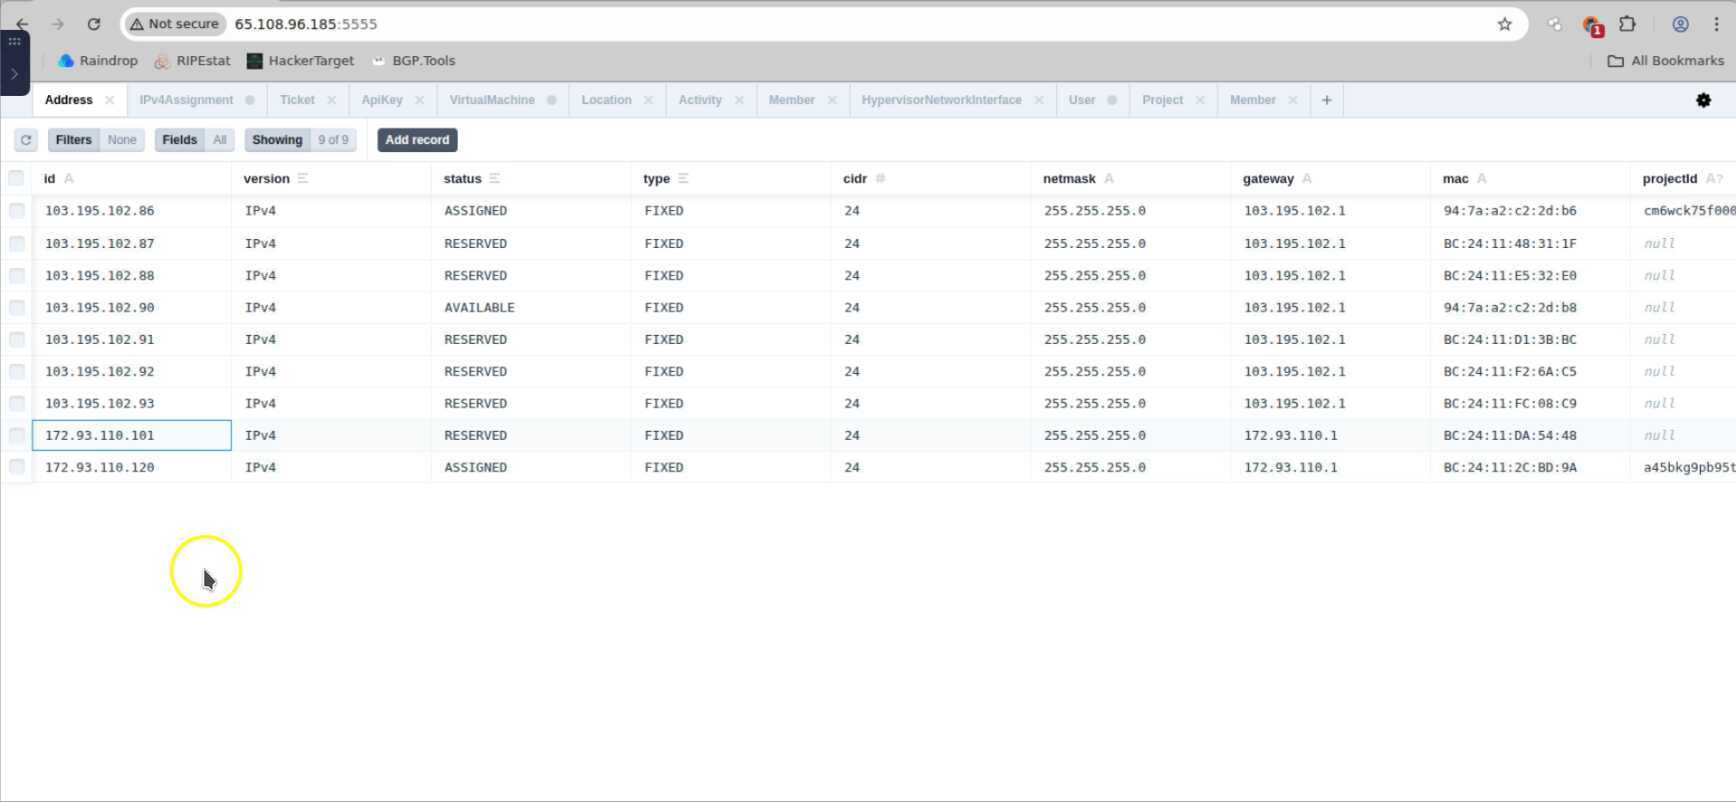Tick checkbox for row 103.195.102.86

point(17,211)
